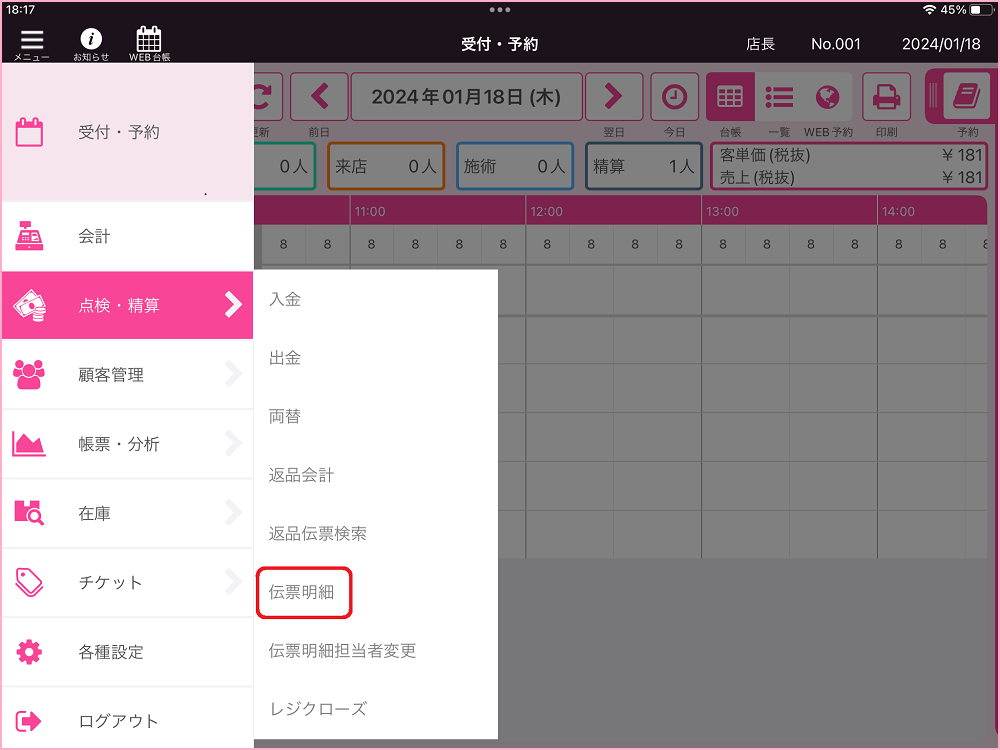Open the 会計 menu item
This screenshot has width=1000, height=750.
(126, 237)
